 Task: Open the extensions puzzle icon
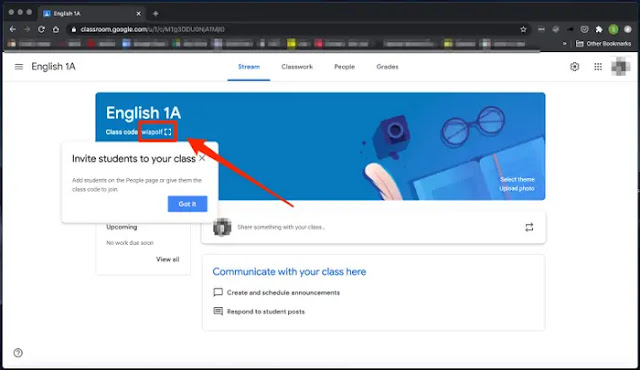coord(599,29)
